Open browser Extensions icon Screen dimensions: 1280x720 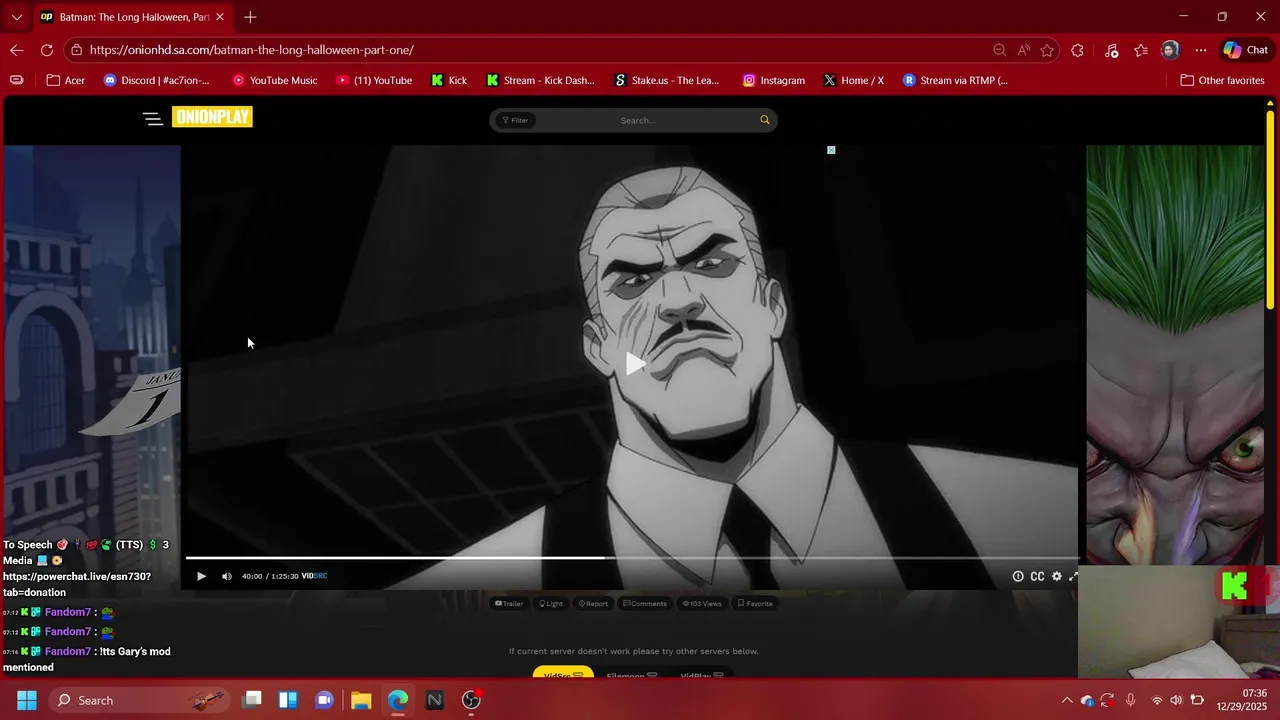[x=1077, y=50]
